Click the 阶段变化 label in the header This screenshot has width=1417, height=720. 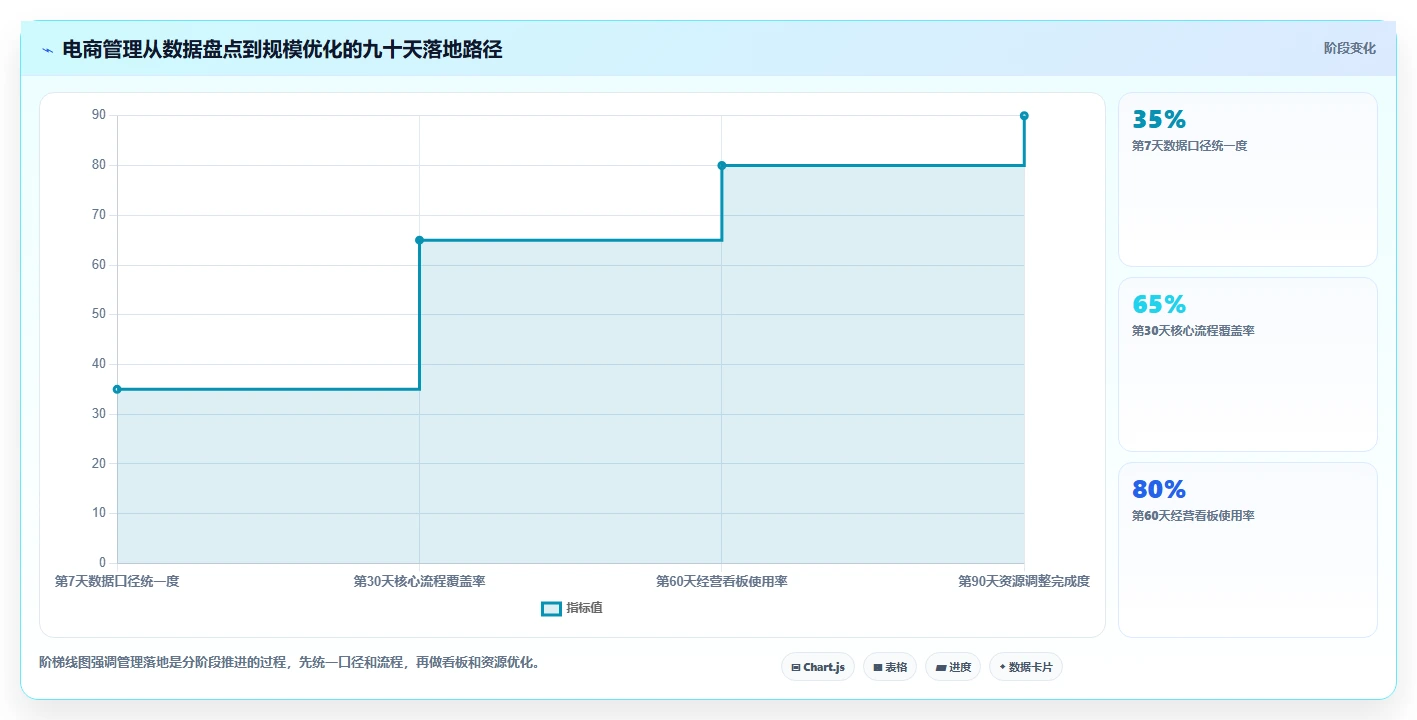tap(1350, 48)
